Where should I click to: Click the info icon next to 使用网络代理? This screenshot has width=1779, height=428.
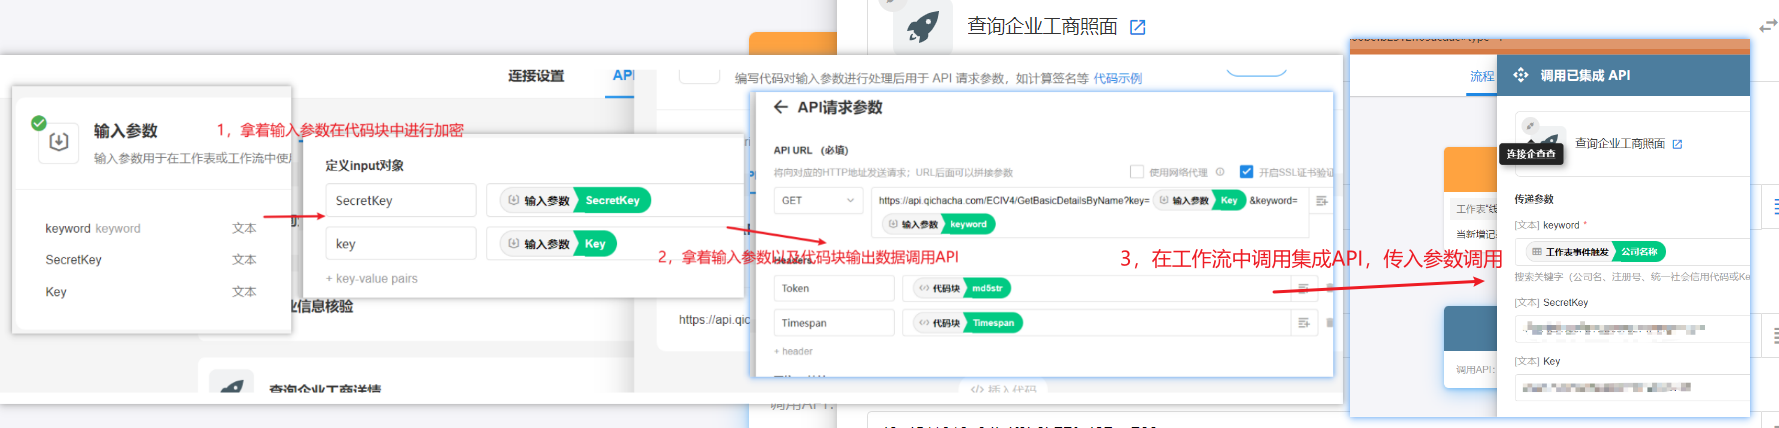(x=1220, y=172)
